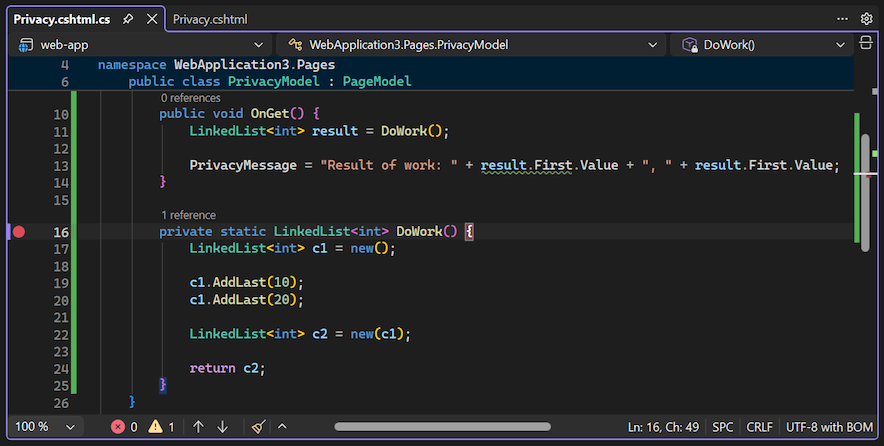Screen dimensions: 884x446
Task: Click the '1 reference' CodeLens link
Action: click(x=188, y=215)
